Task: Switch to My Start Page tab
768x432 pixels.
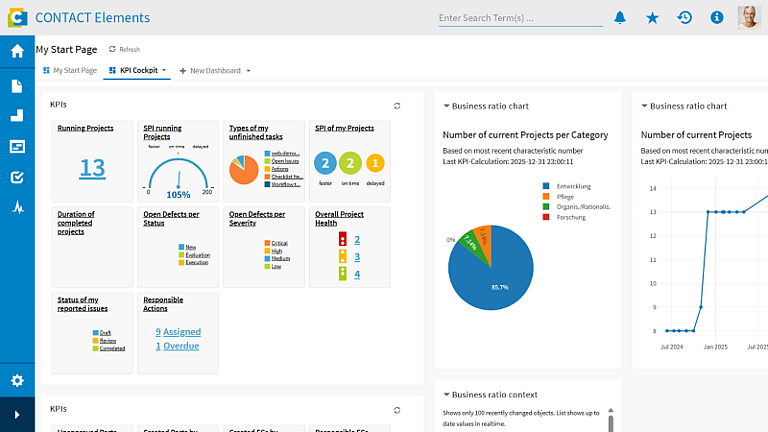Action: (x=70, y=71)
